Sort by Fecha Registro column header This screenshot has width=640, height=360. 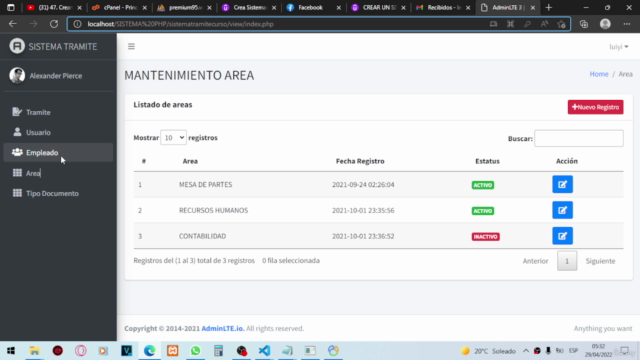click(360, 161)
